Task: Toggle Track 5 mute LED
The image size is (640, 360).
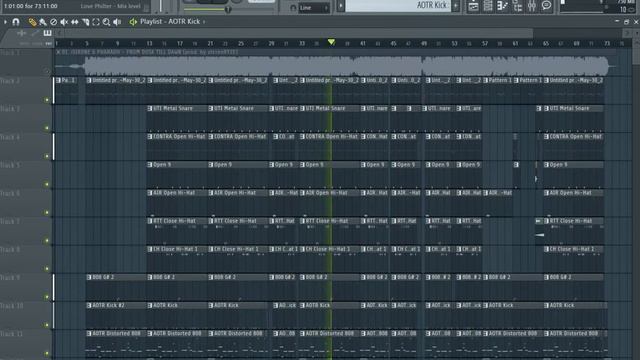Action: coord(47,184)
